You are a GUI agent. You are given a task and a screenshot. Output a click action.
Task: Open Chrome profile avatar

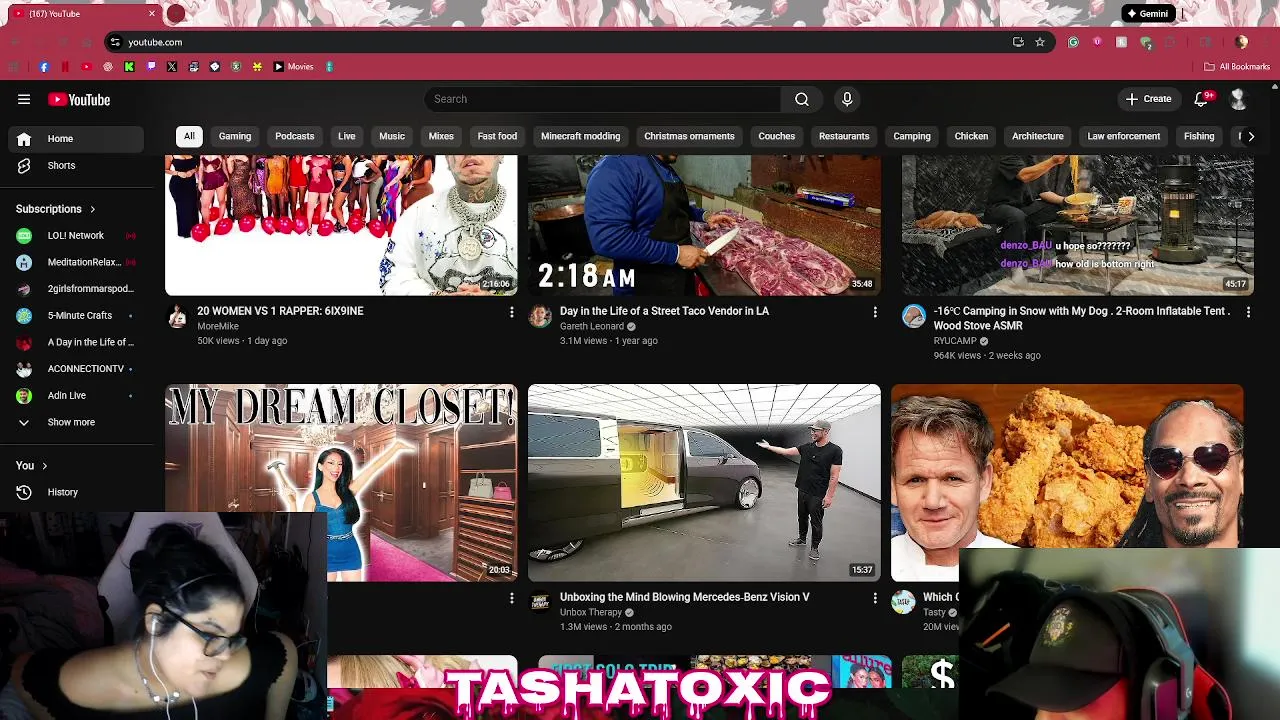tap(1241, 42)
